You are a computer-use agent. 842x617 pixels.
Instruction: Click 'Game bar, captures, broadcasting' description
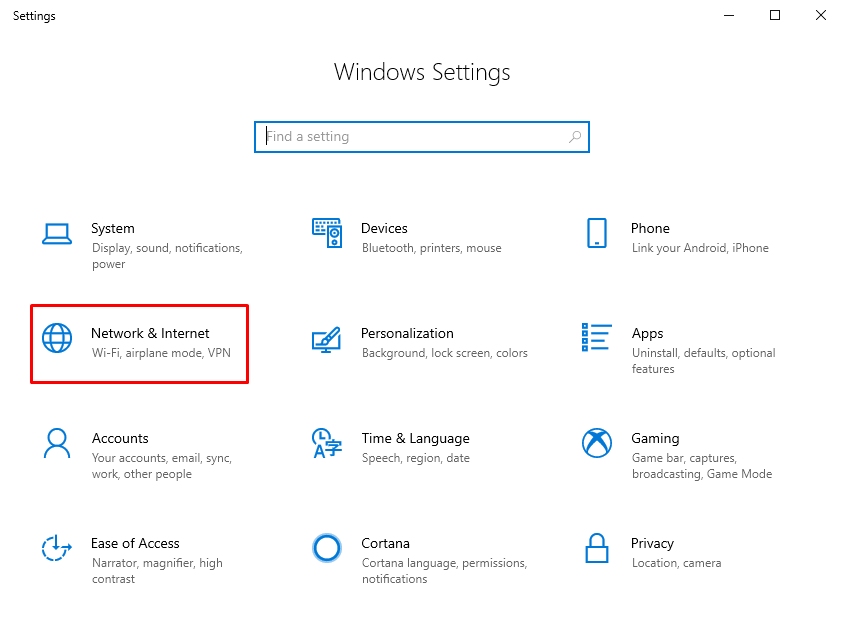point(702,466)
